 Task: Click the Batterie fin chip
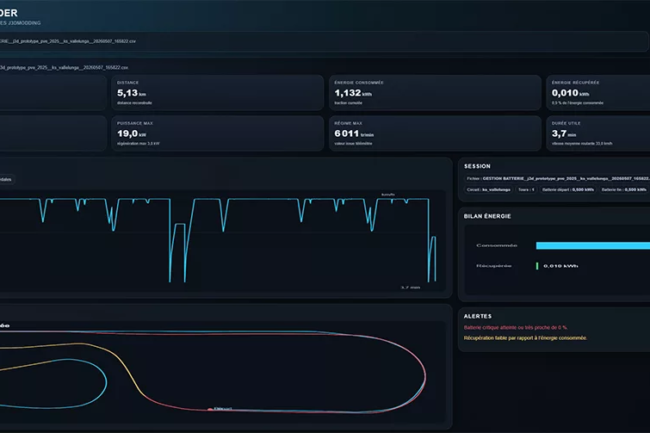624,190
